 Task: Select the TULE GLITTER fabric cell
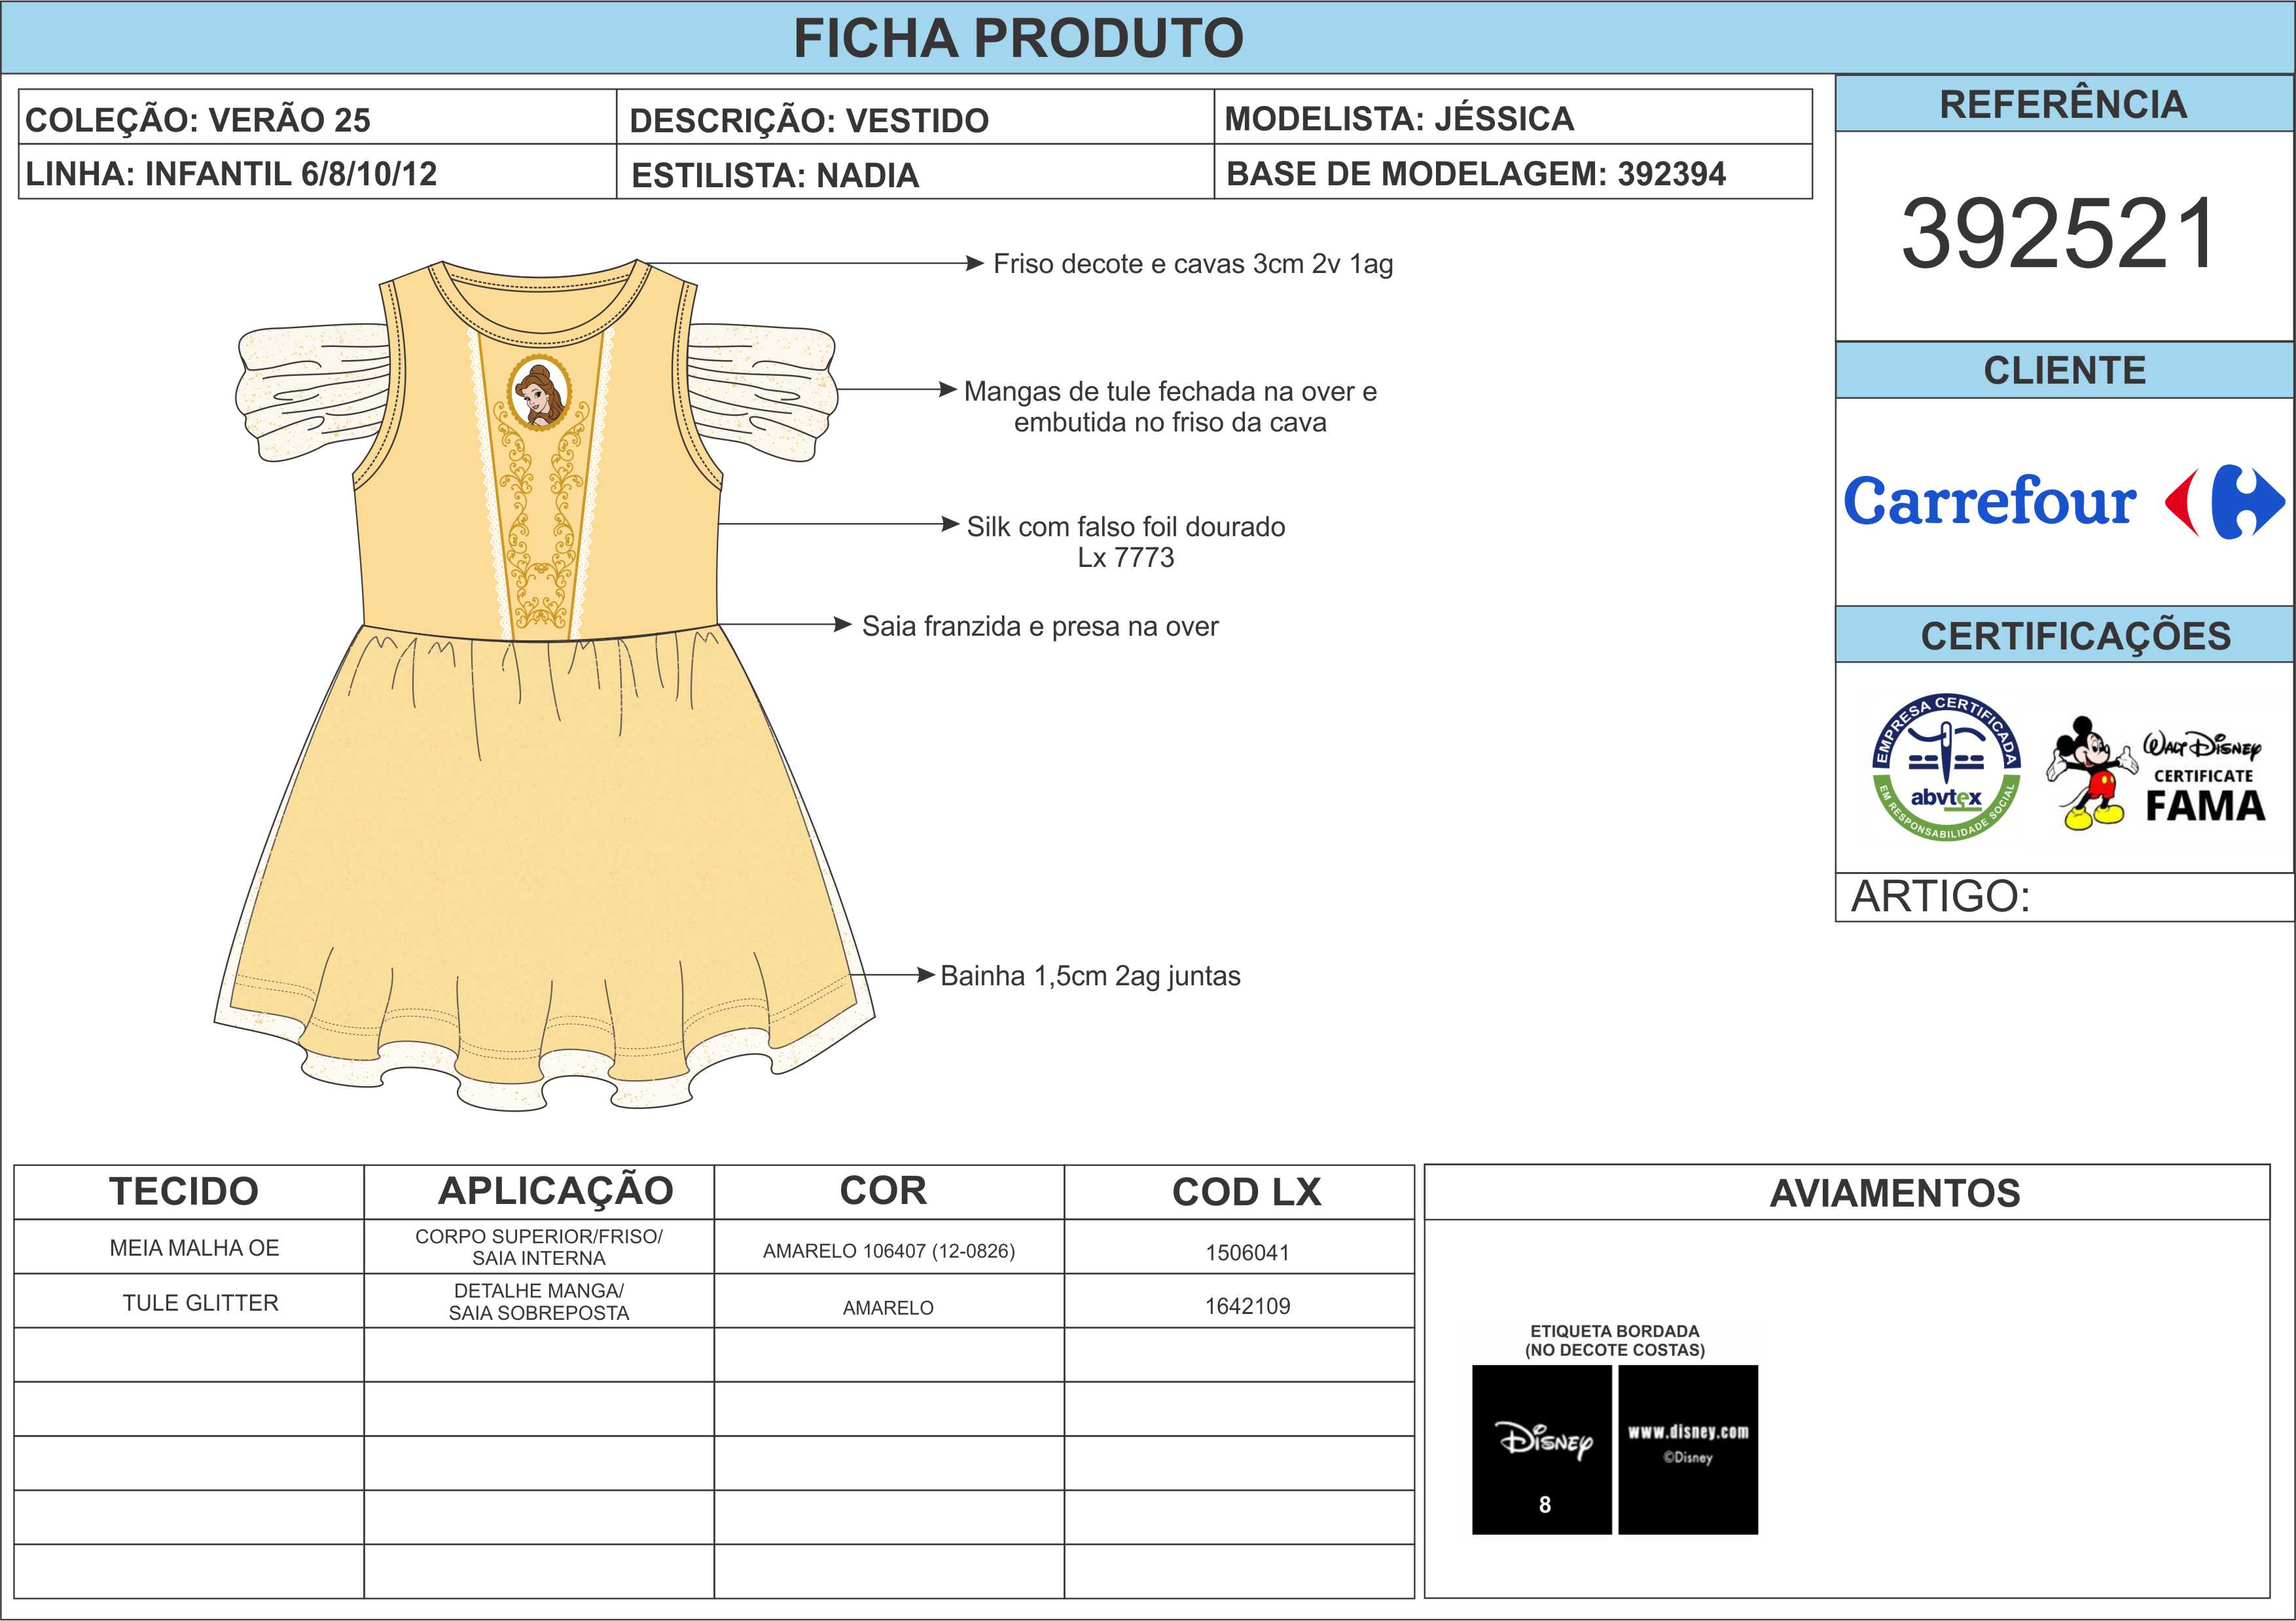[x=200, y=1303]
